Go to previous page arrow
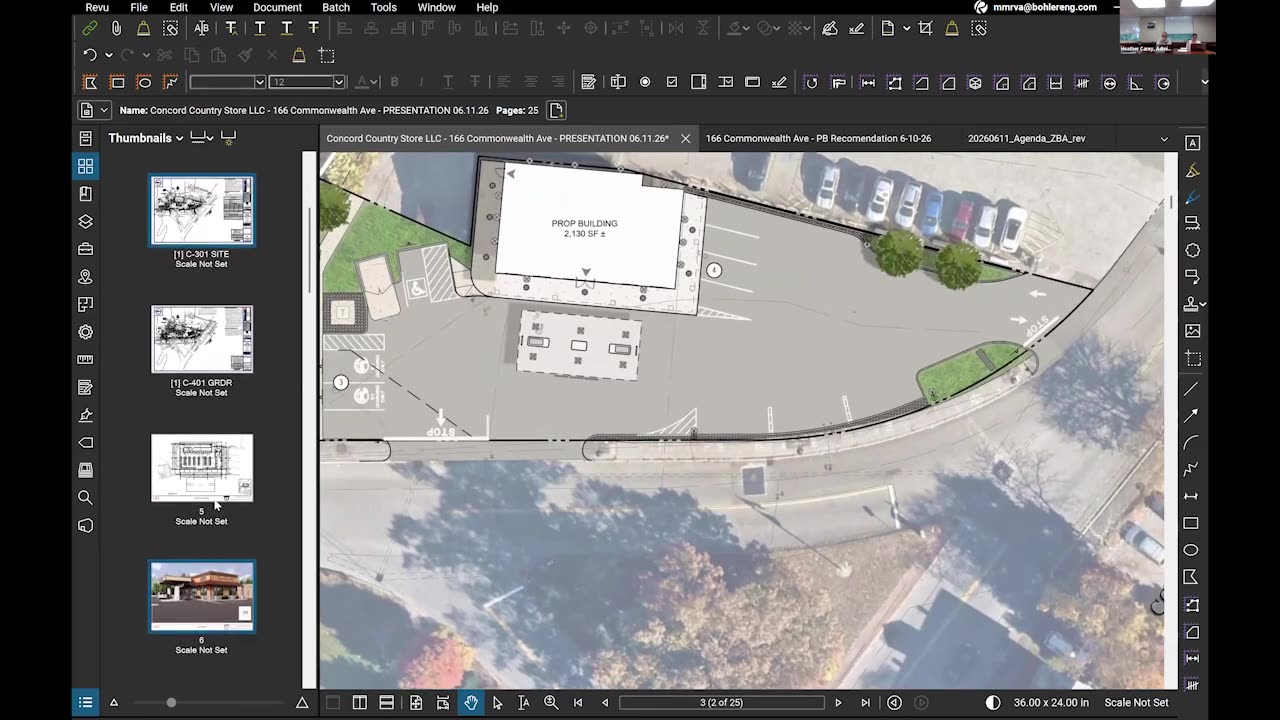This screenshot has height=720, width=1280. pos(605,703)
